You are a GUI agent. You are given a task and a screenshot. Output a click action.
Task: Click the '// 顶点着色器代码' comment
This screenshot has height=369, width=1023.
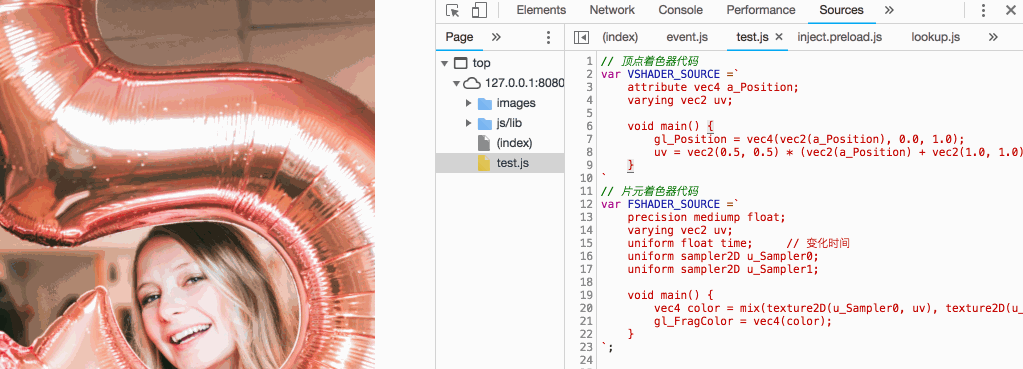click(x=650, y=61)
